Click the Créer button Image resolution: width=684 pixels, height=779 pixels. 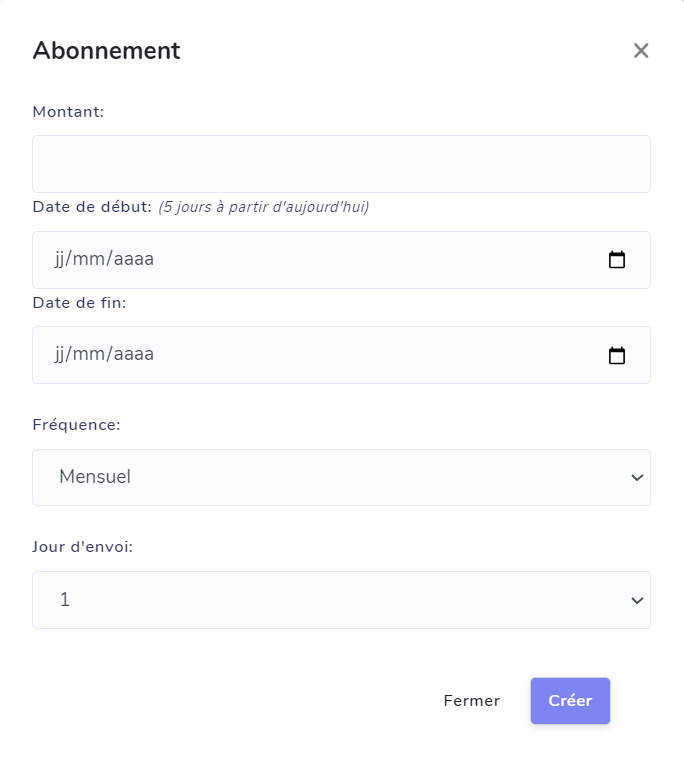coord(570,701)
